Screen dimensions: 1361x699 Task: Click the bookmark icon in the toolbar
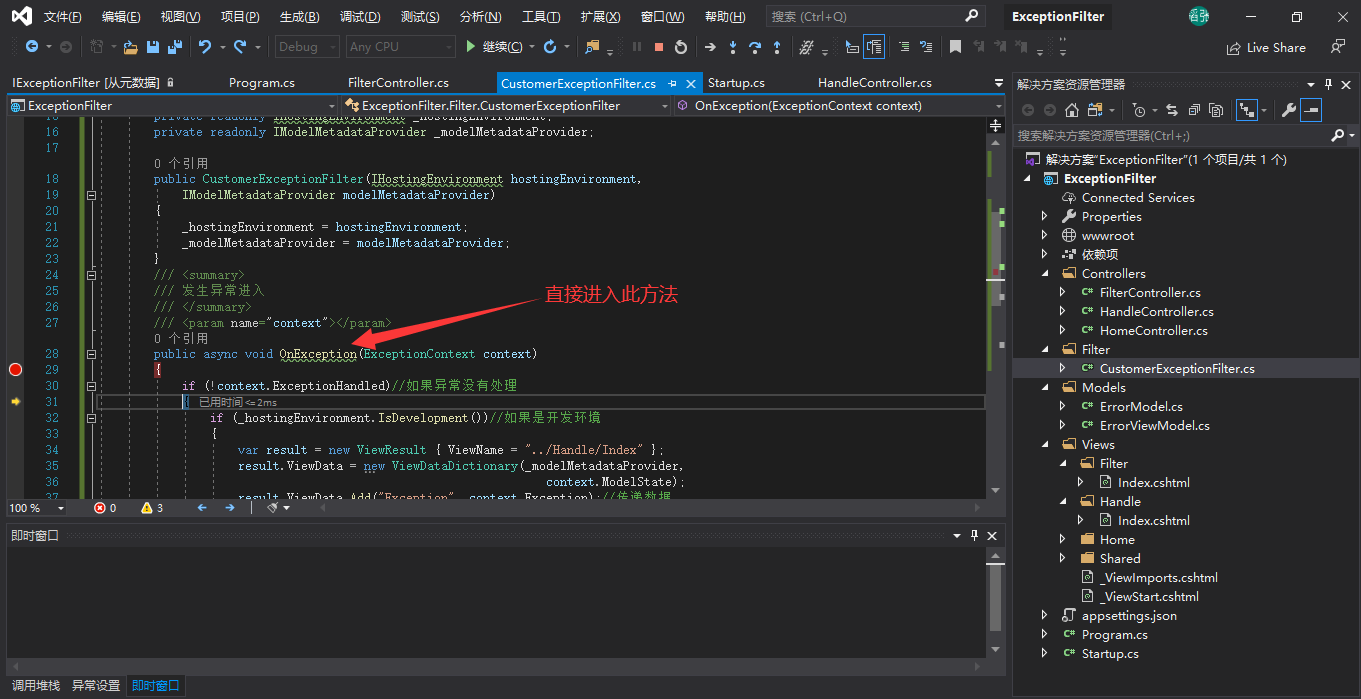click(x=956, y=47)
